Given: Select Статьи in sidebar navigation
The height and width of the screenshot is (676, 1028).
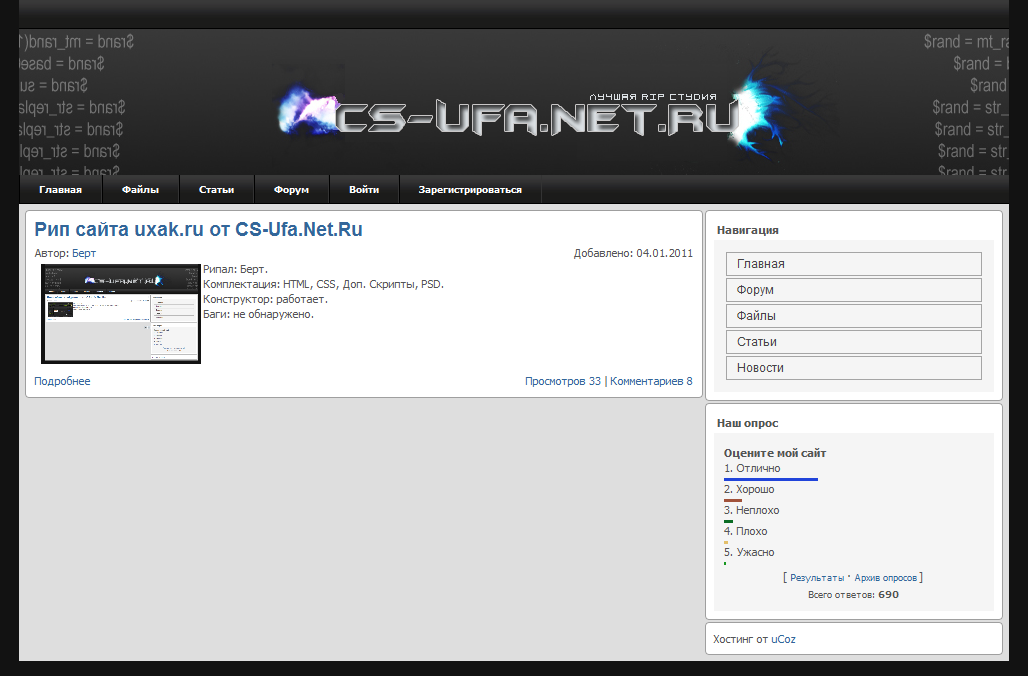Looking at the screenshot, I should click(x=853, y=342).
